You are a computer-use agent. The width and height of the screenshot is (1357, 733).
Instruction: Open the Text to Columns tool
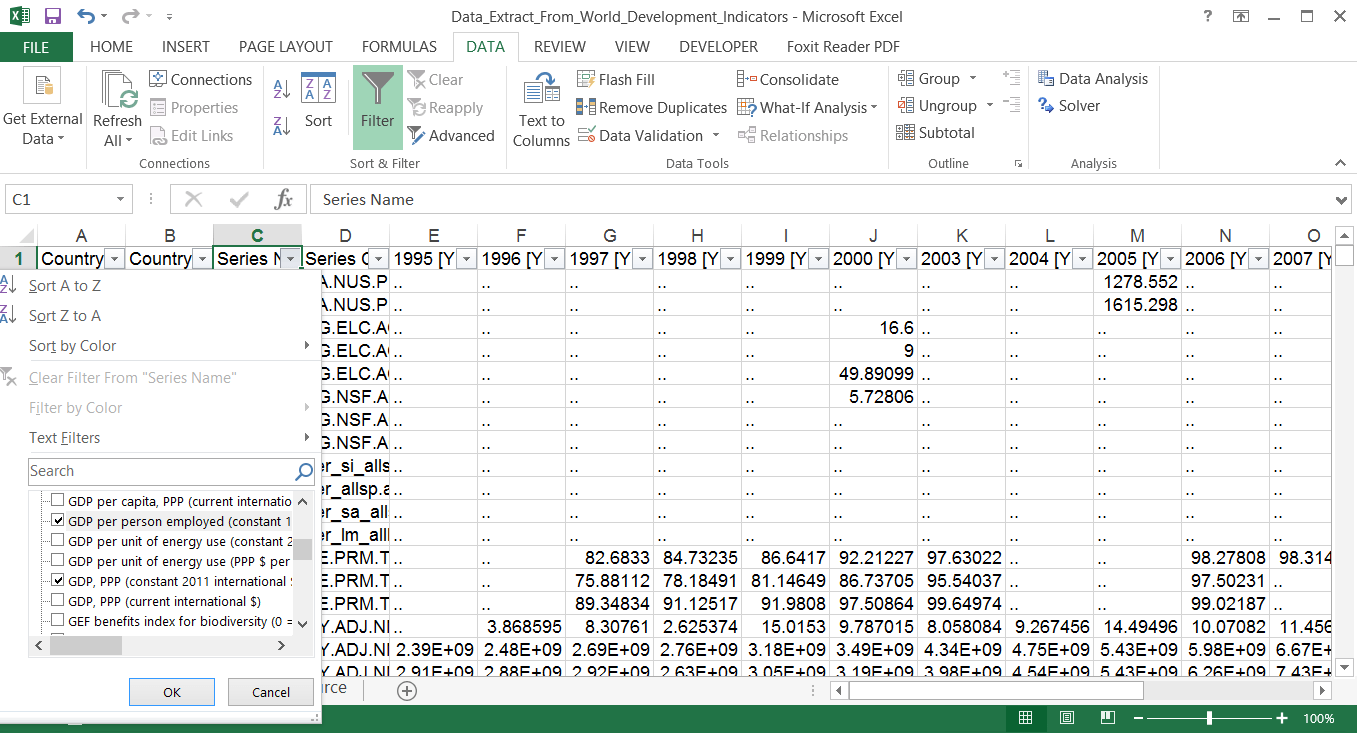click(540, 107)
